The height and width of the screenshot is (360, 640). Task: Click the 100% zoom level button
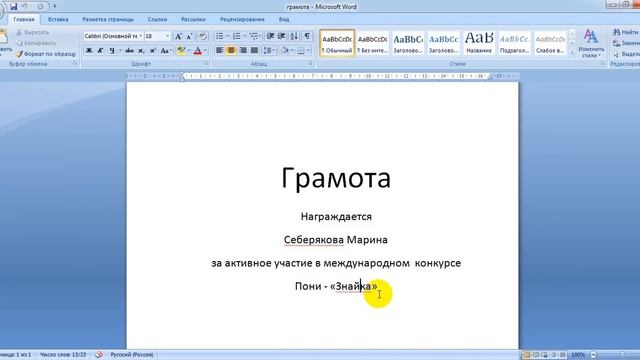click(x=578, y=355)
